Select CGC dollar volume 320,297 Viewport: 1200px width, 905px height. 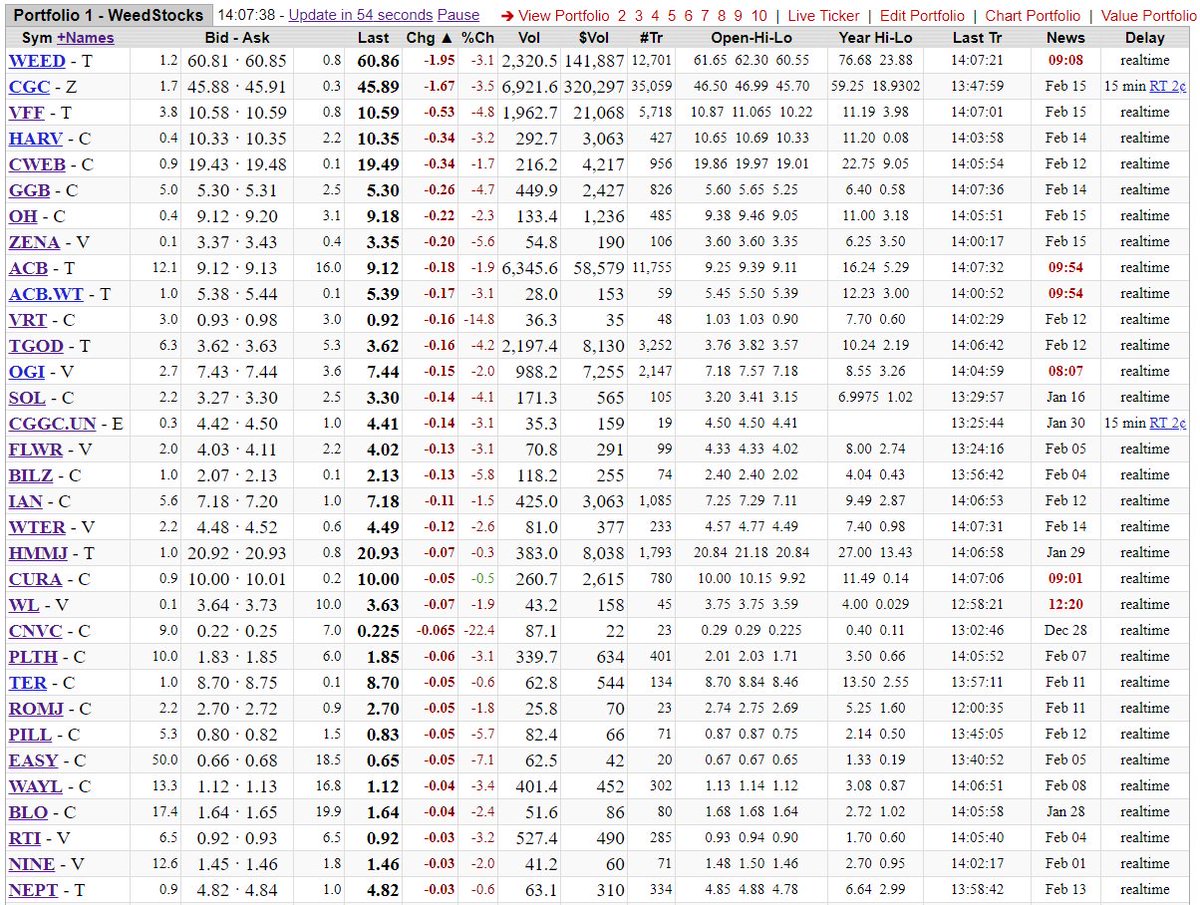pos(594,87)
